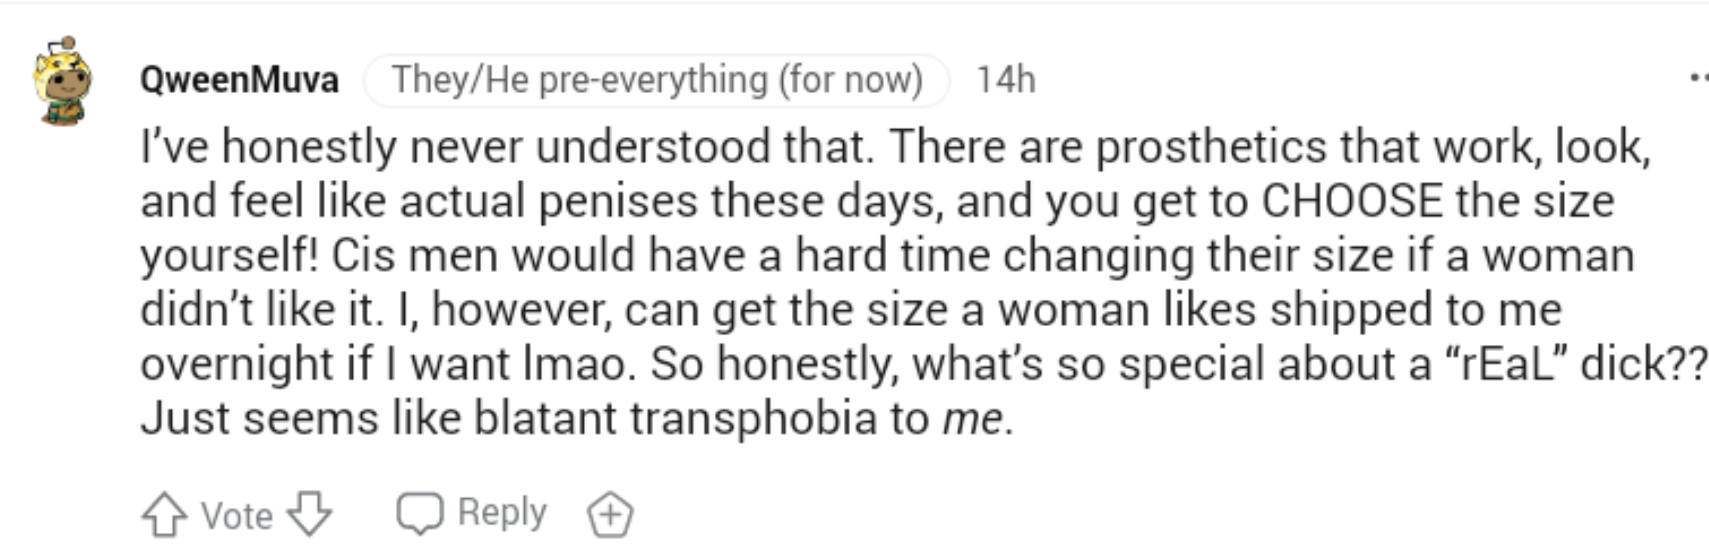Screen dimensions: 1709x557
Task: Click the Reply speech bubble icon
Action: [x=419, y=513]
